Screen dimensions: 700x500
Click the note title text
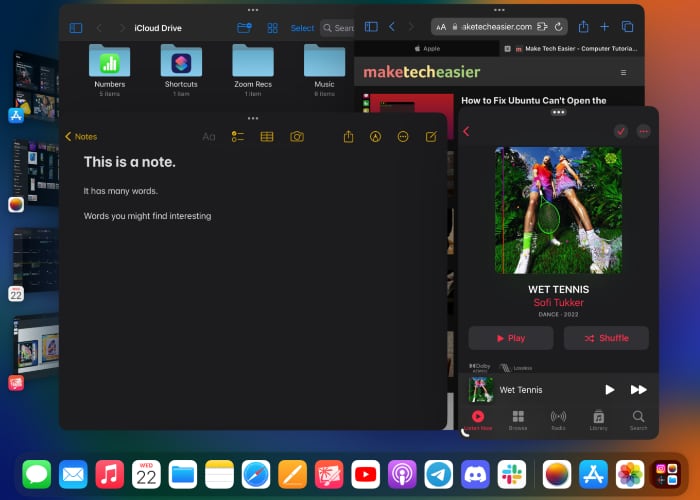[x=129, y=162]
